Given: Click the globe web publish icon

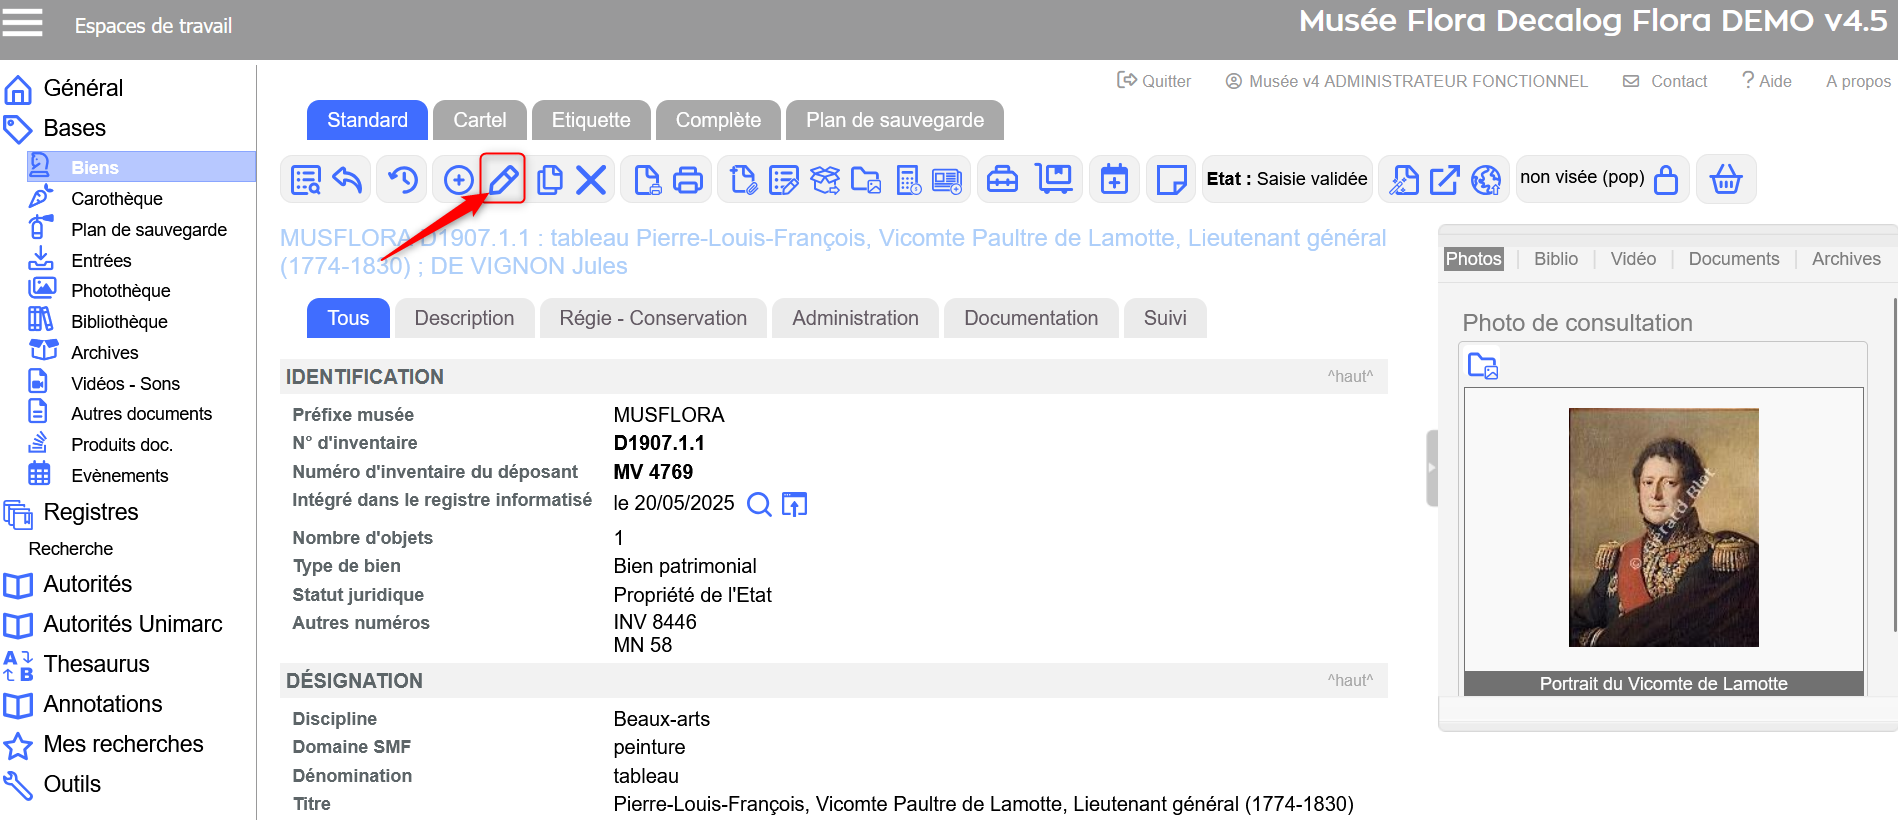Looking at the screenshot, I should pos(1486,180).
